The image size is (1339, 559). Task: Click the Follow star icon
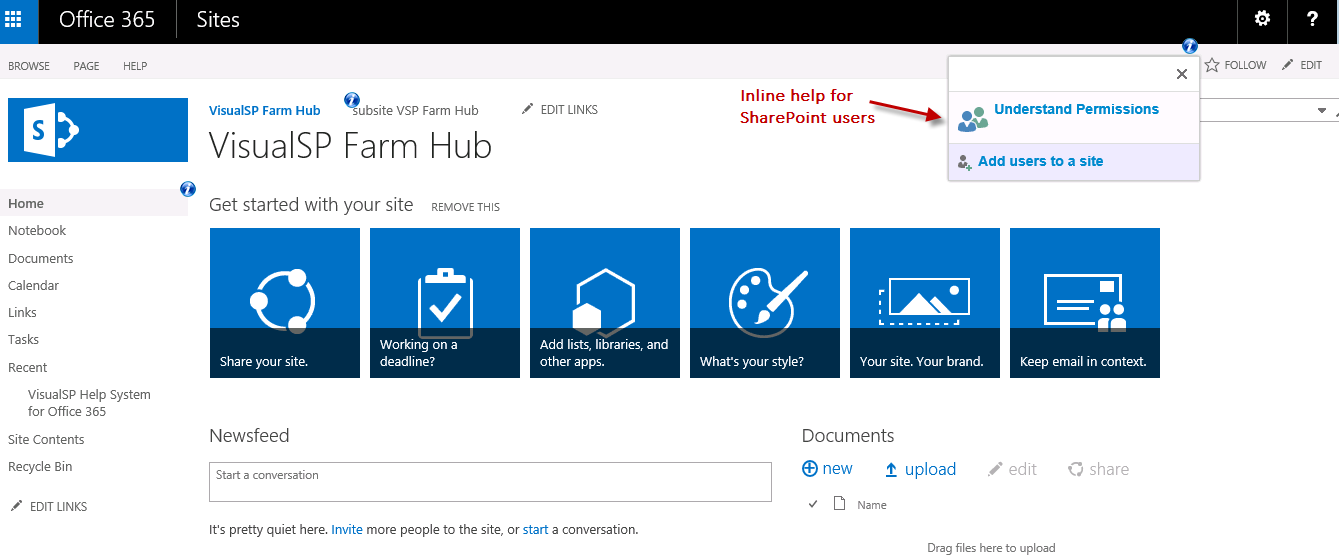[x=1212, y=65]
